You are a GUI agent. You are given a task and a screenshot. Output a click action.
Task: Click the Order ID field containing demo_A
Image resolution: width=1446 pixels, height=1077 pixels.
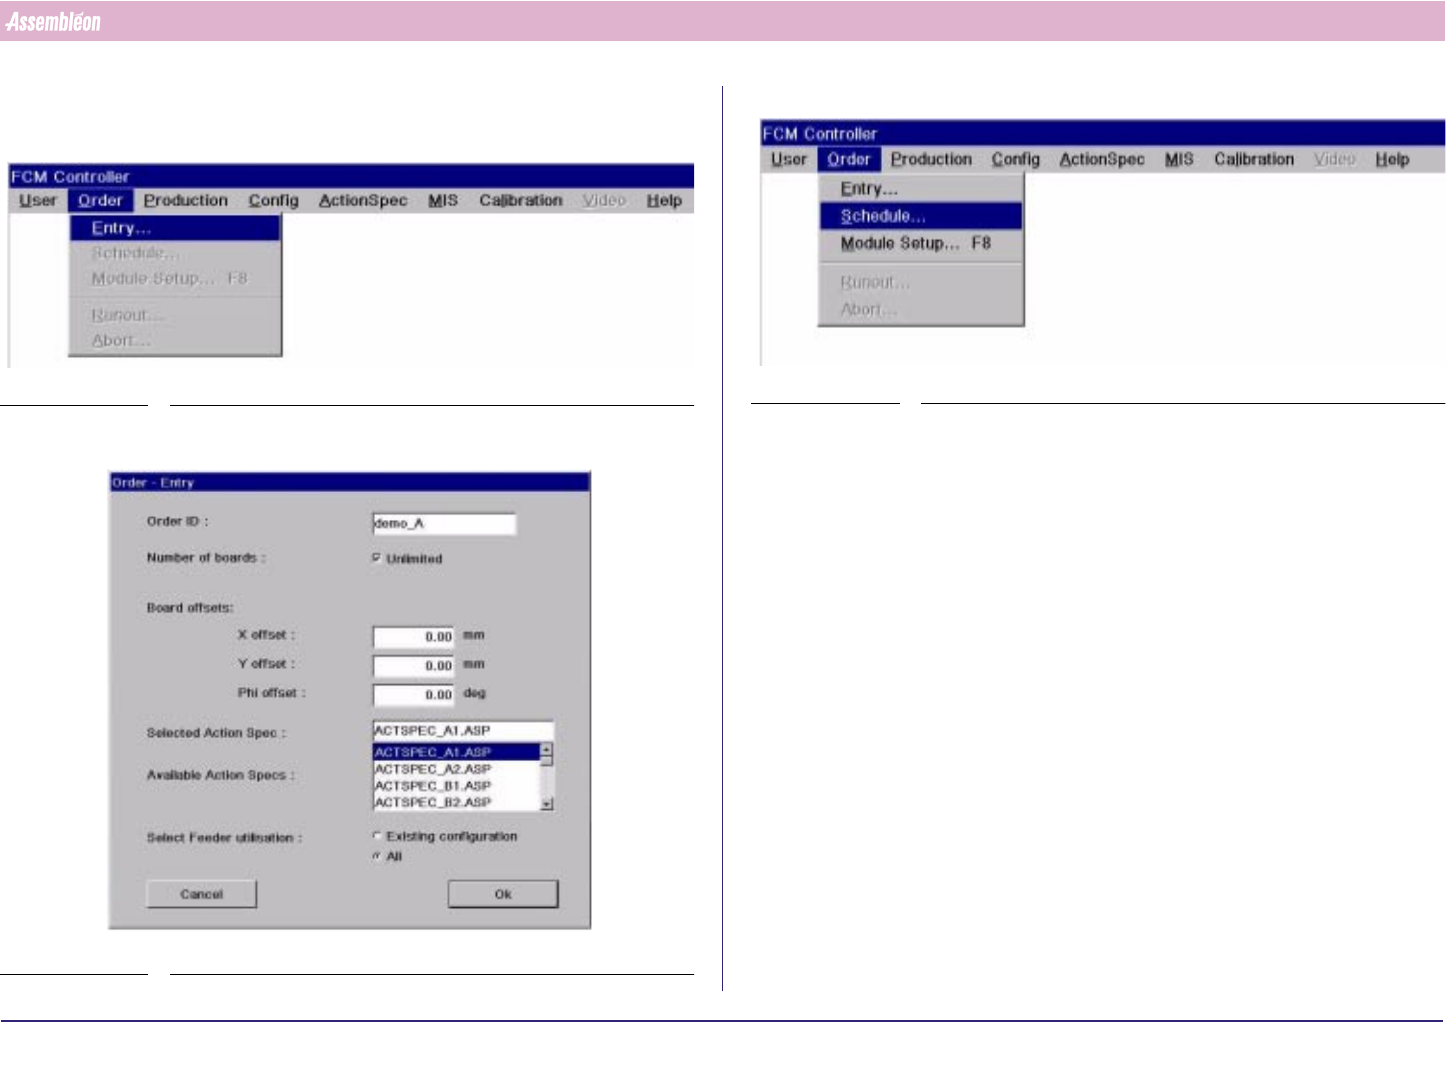(444, 524)
